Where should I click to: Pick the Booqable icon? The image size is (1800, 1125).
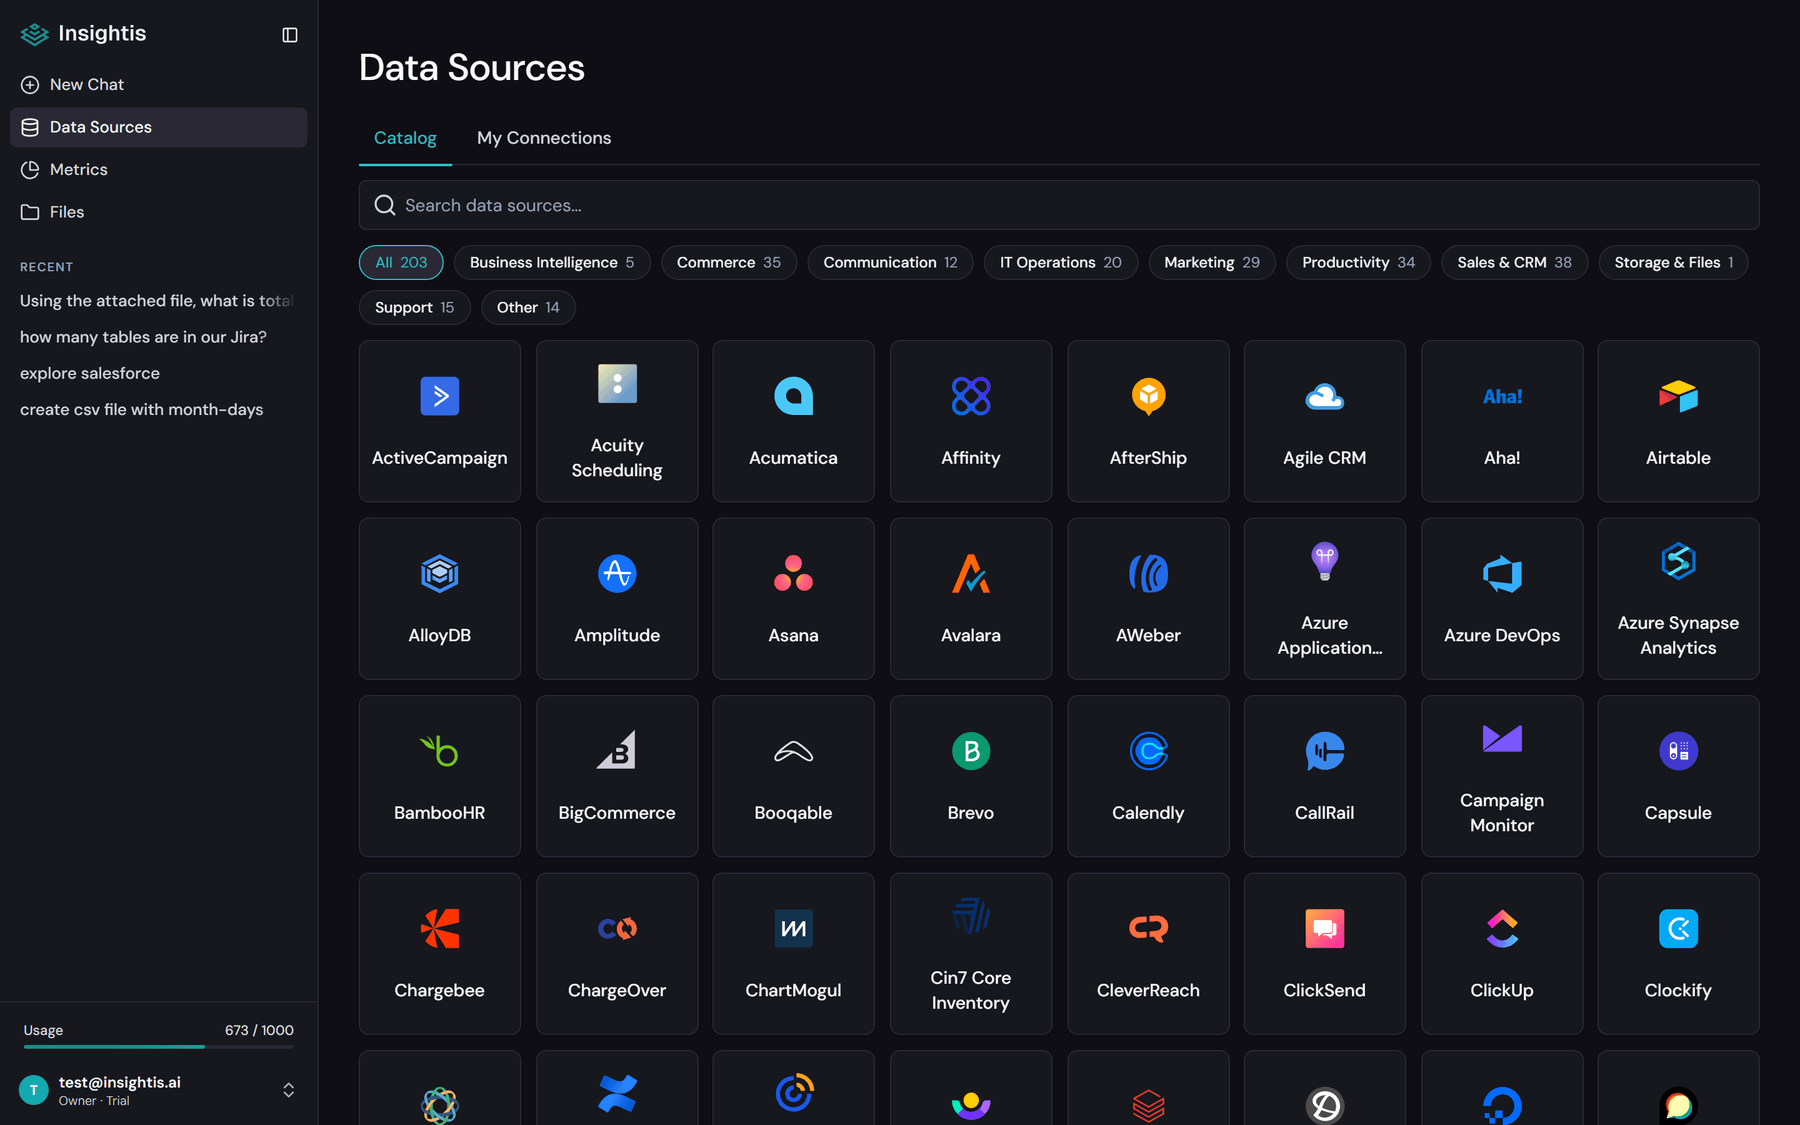[794, 751]
